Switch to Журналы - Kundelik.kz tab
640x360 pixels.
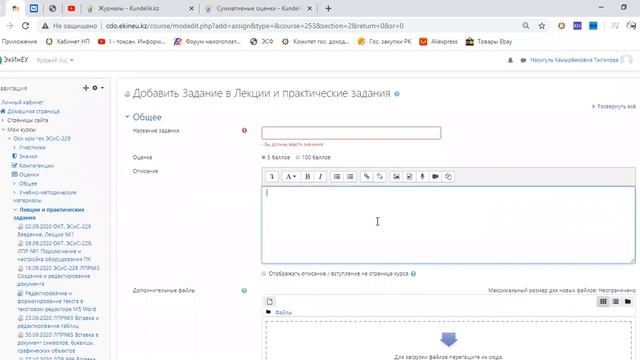[x=141, y=8]
